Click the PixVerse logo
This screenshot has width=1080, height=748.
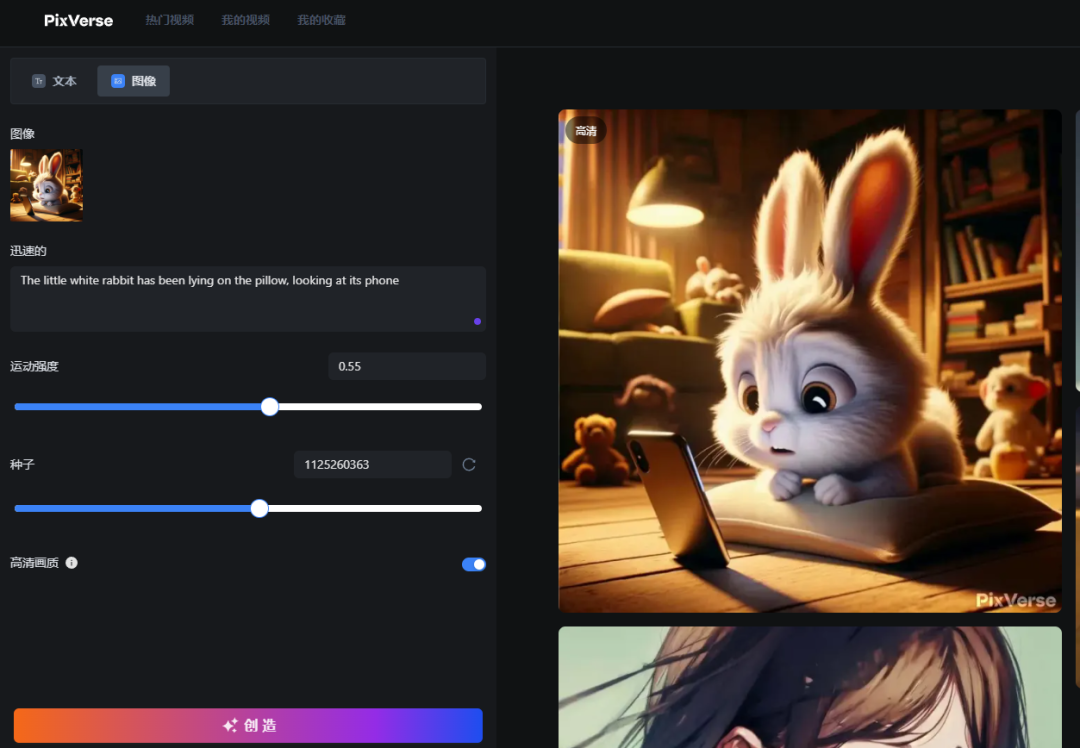[77, 20]
